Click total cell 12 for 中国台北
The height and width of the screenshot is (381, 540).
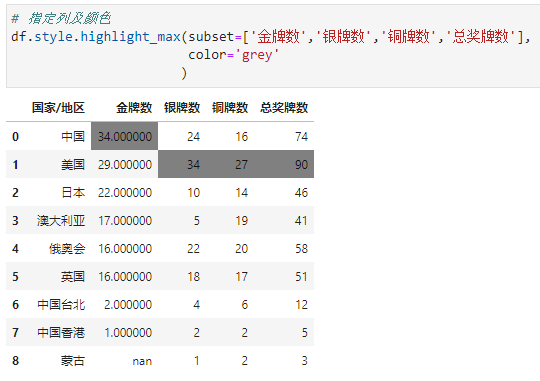click(301, 305)
